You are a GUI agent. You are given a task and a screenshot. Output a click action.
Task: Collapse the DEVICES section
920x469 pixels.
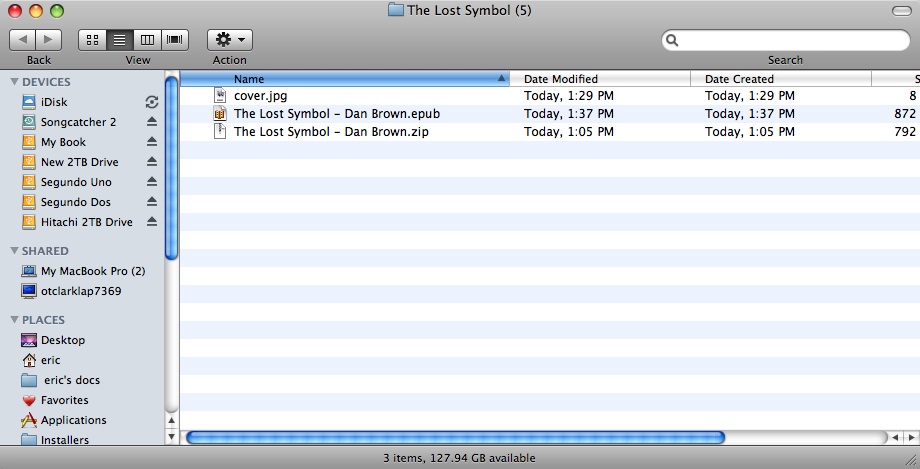[14, 82]
